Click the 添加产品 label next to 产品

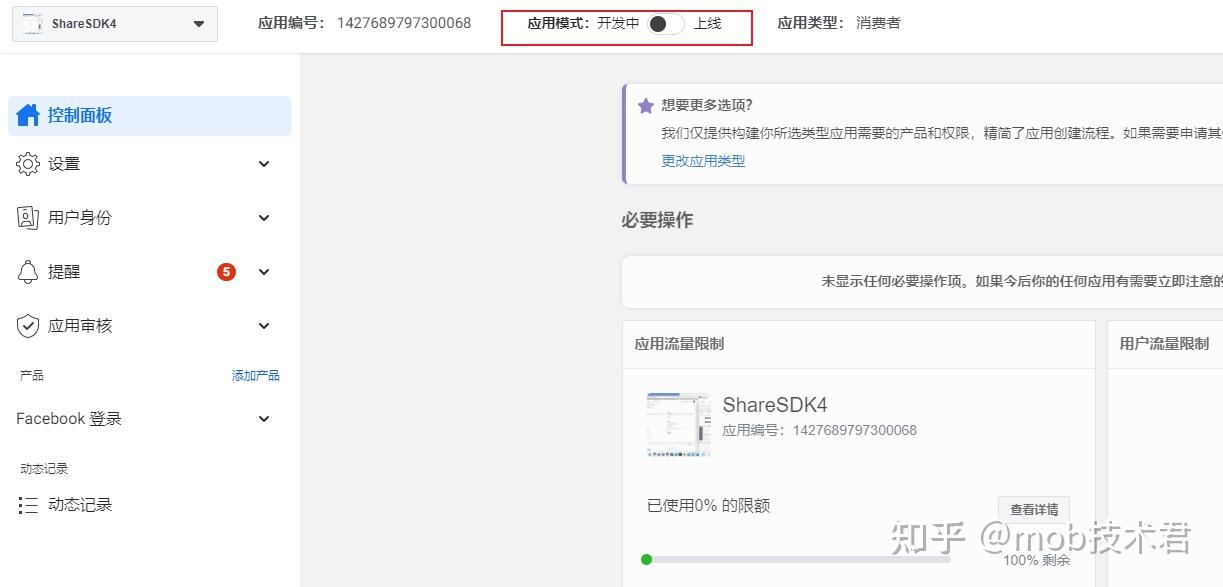click(x=256, y=375)
